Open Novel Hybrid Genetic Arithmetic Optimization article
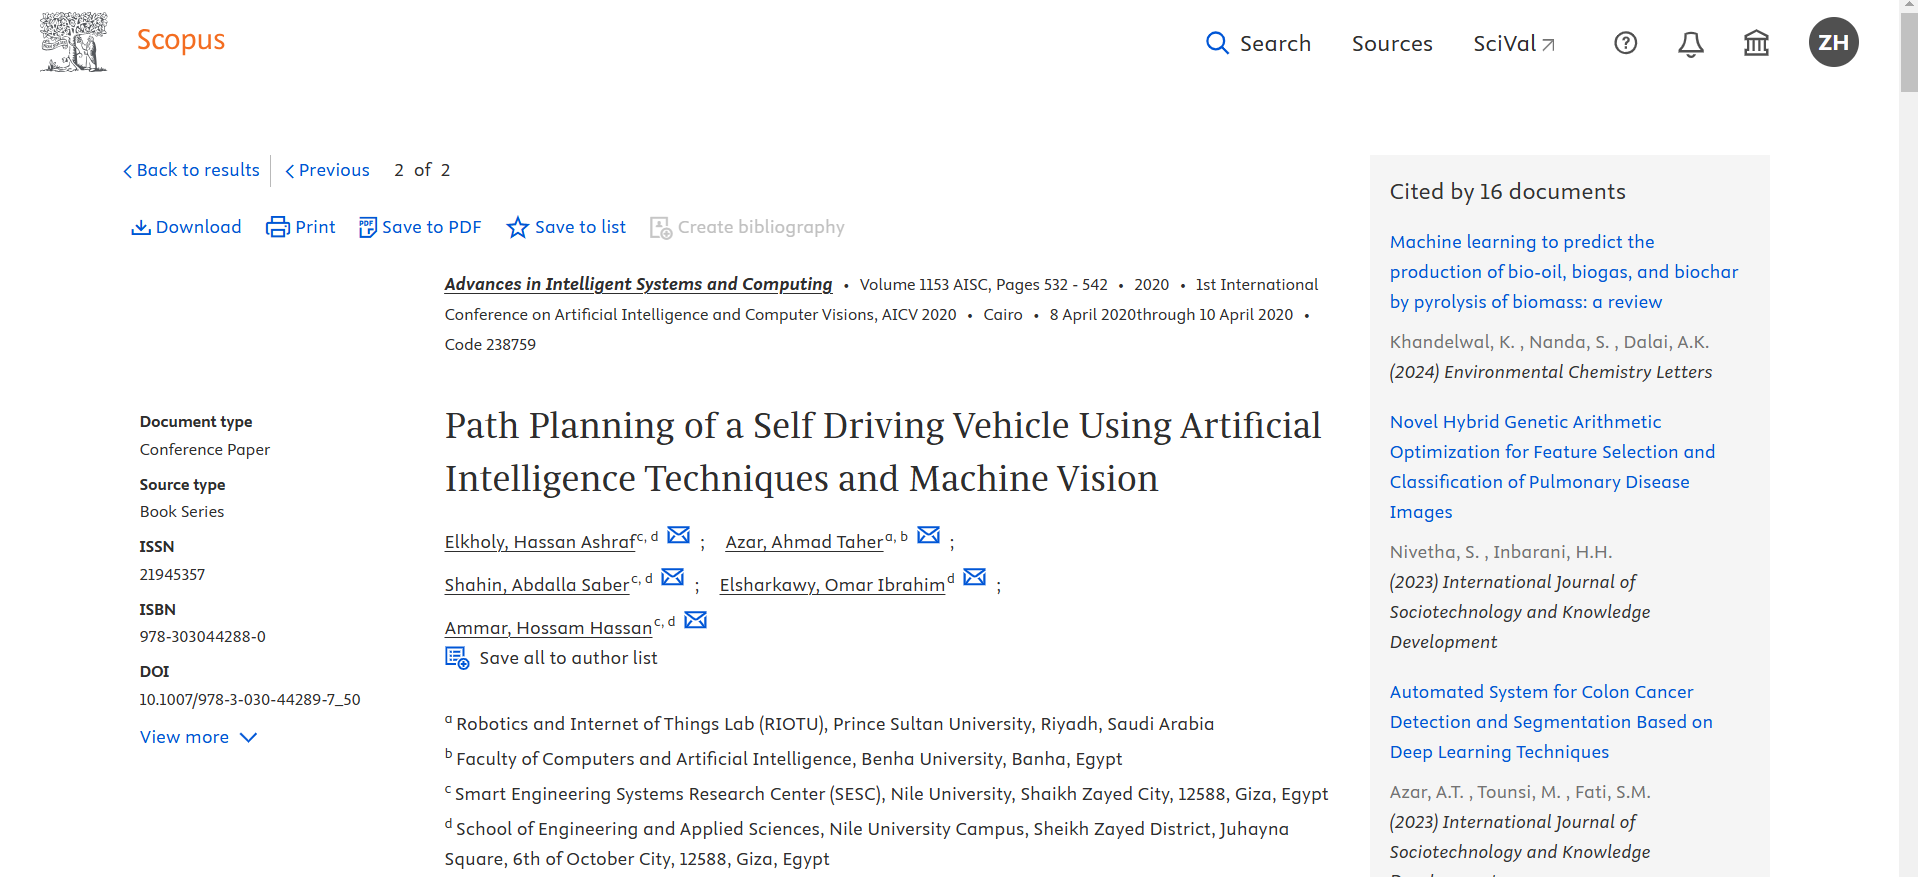This screenshot has height=877, width=1918. (x=1552, y=467)
